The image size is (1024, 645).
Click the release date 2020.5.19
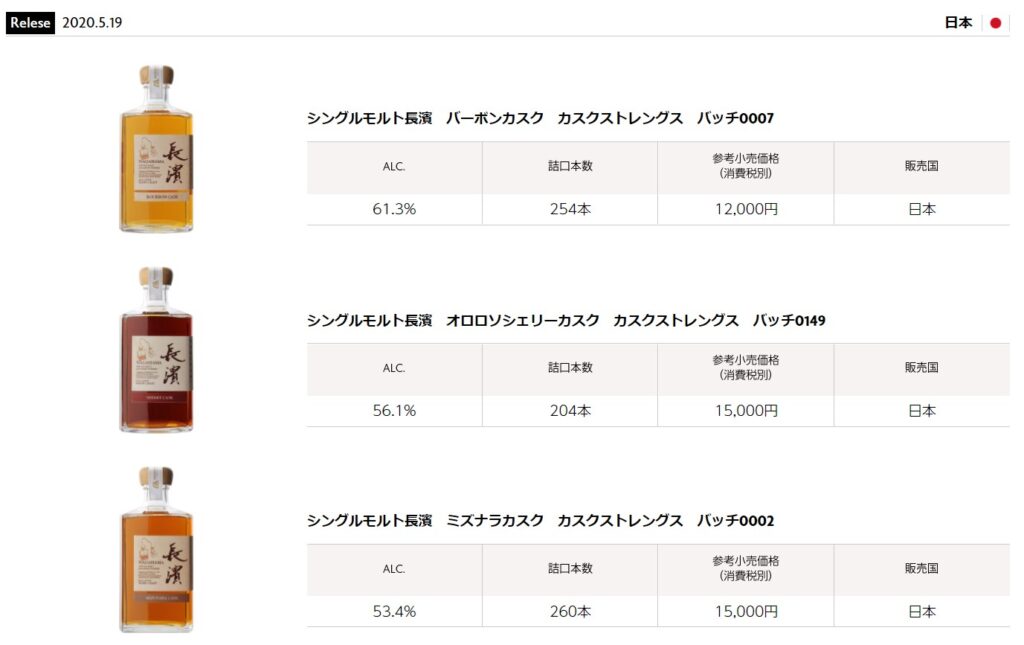(92, 23)
